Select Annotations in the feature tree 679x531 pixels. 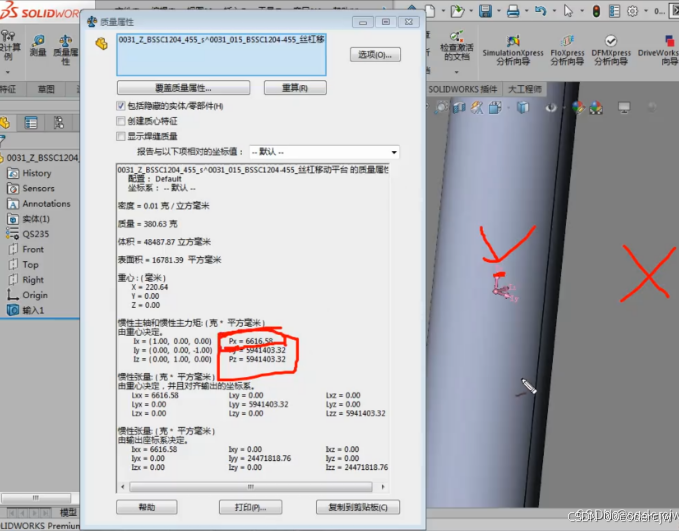(x=46, y=204)
